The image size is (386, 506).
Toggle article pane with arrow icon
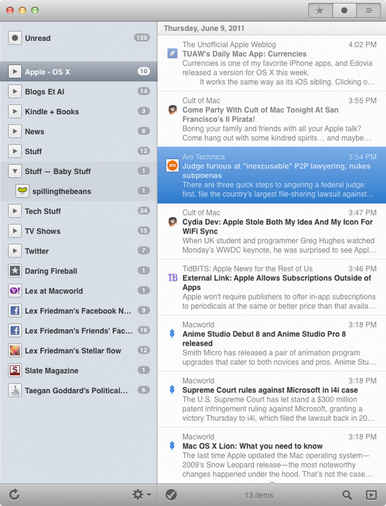point(371,495)
